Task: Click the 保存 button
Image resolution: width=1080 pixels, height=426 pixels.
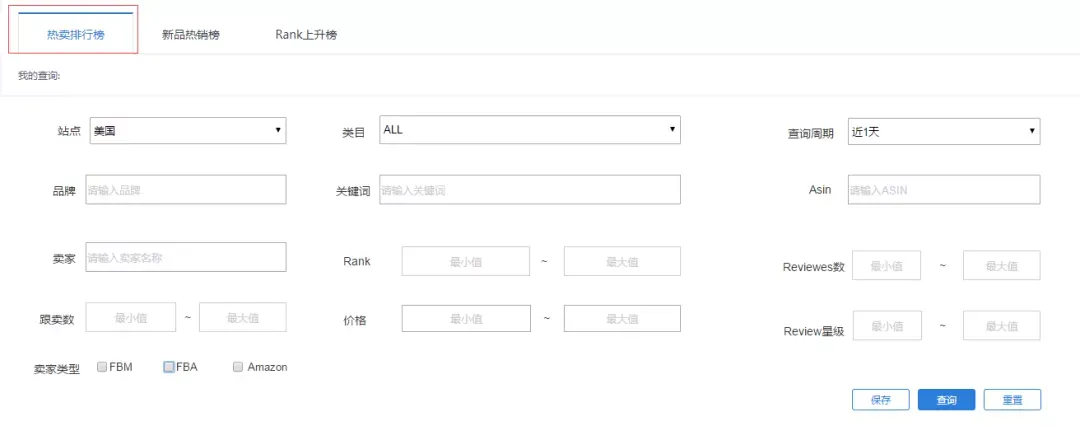Action: (x=880, y=400)
